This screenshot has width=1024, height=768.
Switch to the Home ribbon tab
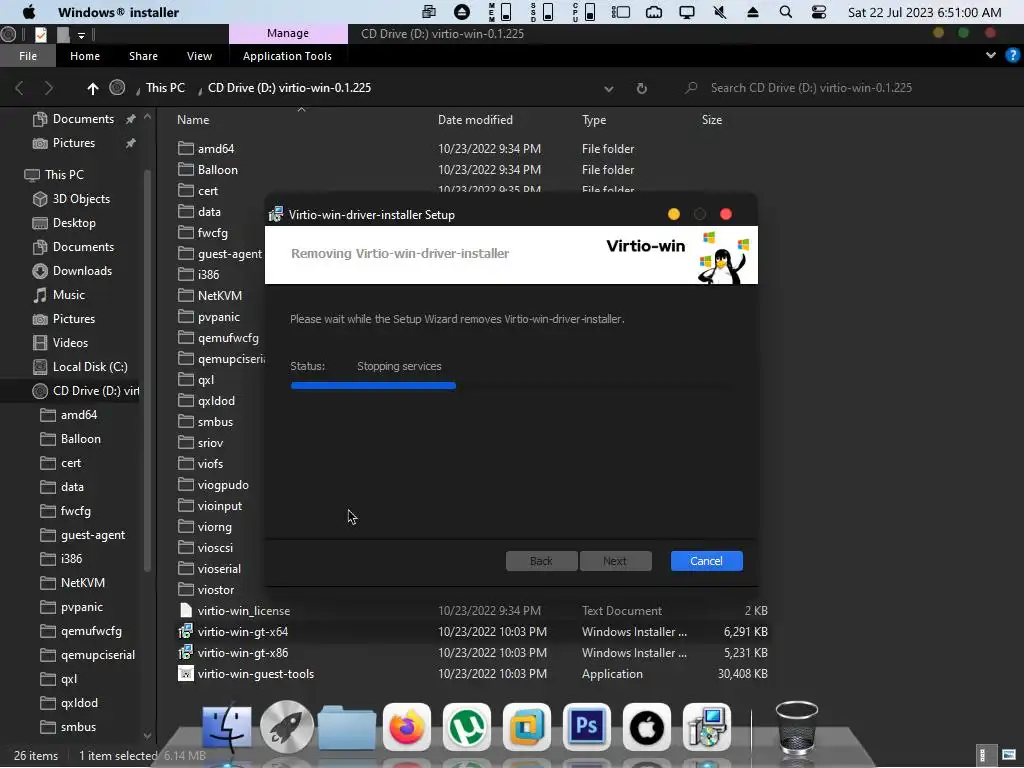(85, 56)
